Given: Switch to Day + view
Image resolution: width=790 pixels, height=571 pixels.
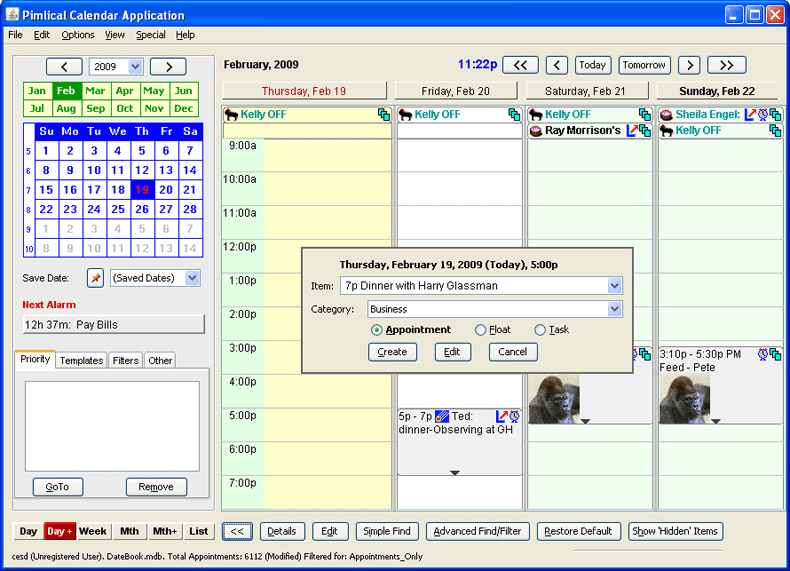Looking at the screenshot, I should click(60, 531).
